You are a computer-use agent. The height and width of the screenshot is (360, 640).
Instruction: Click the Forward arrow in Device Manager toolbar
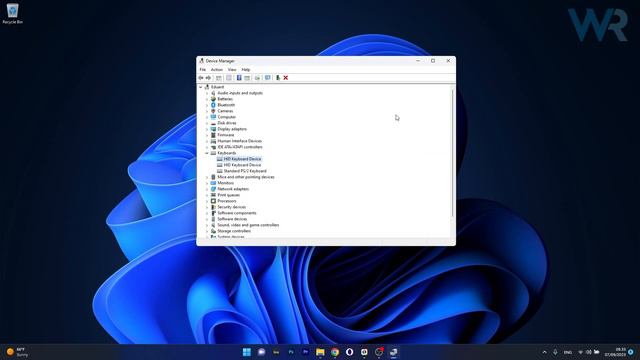pos(208,78)
